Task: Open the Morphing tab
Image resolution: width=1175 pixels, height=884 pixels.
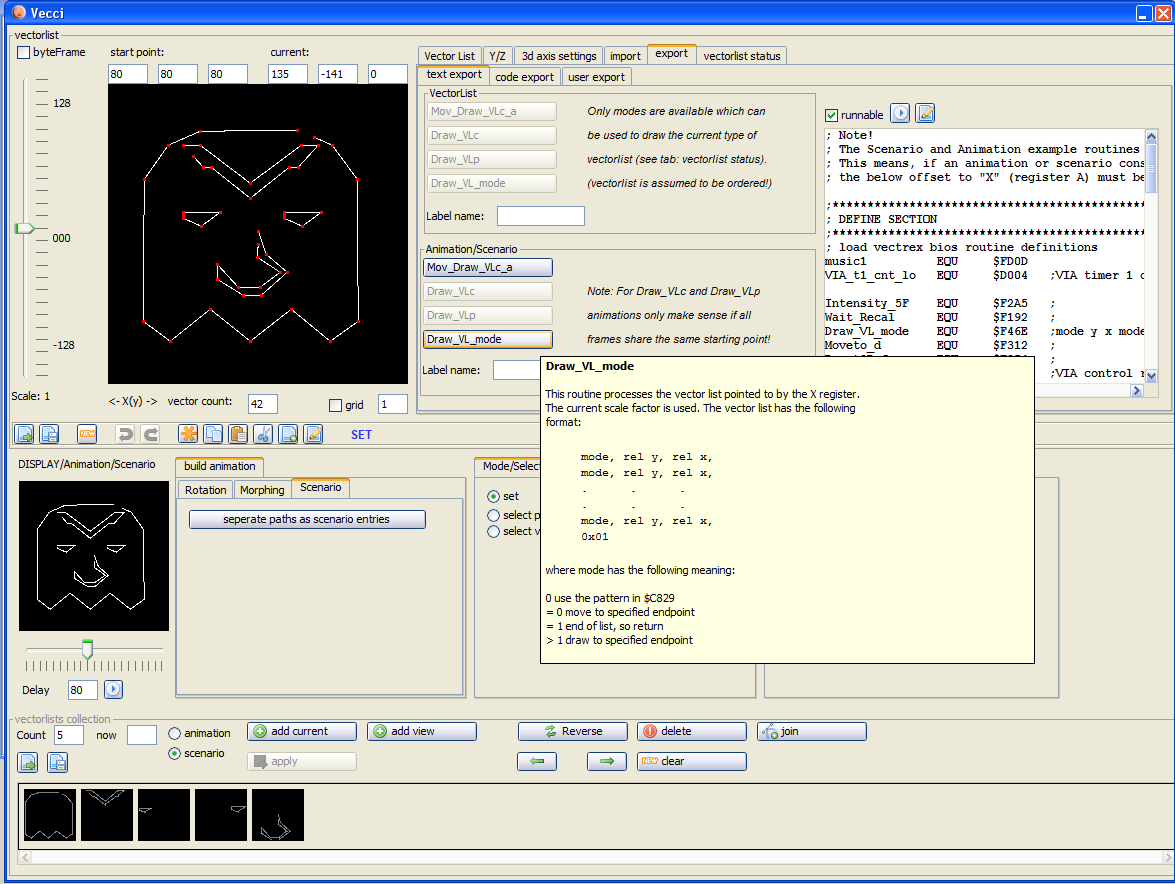Action: (262, 490)
